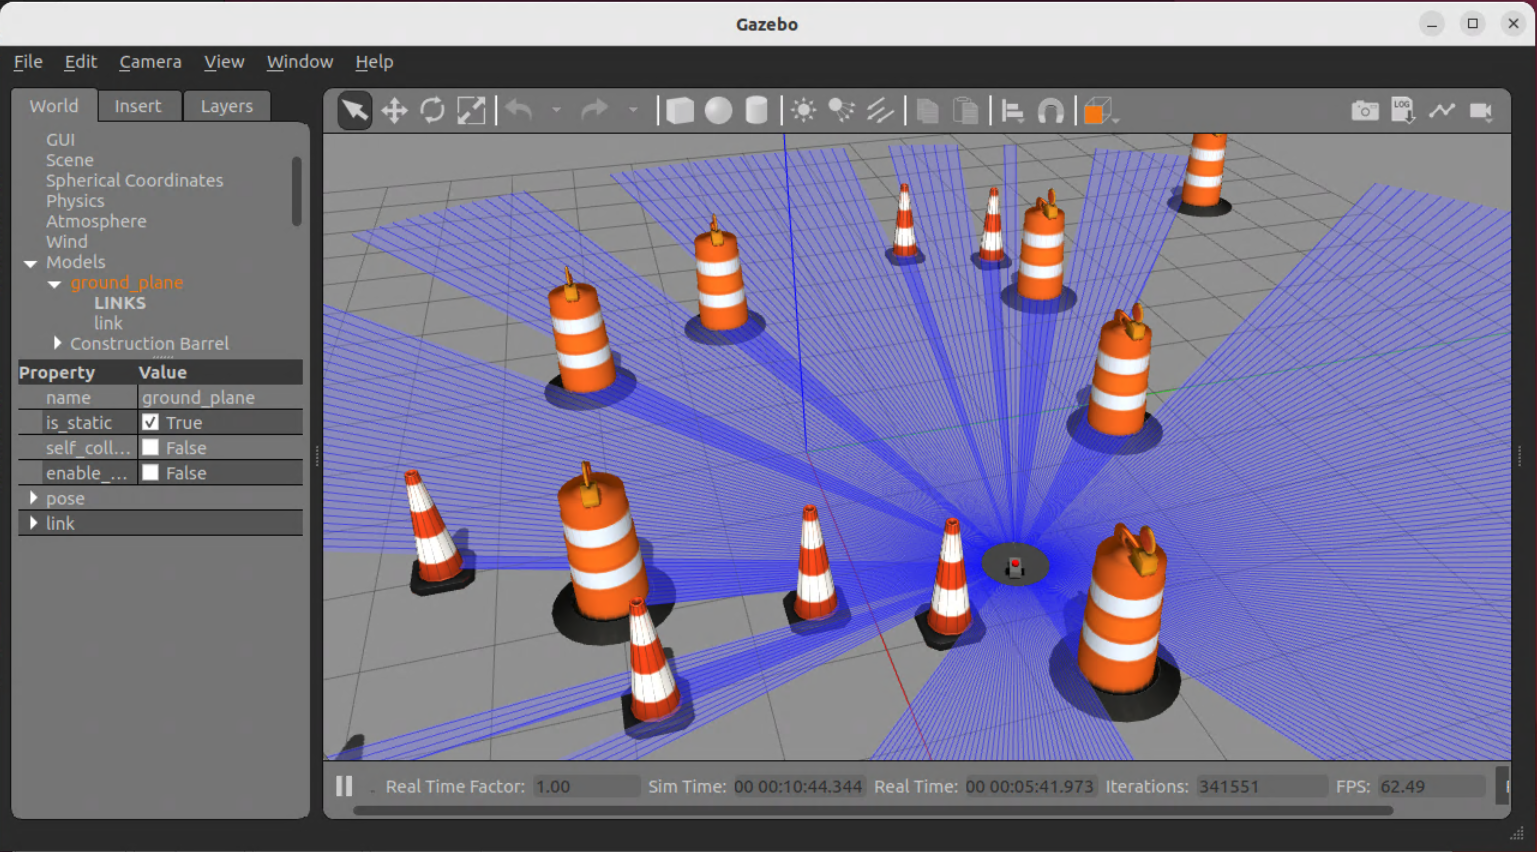
Task: Select Physics in the world tree
Action: (75, 201)
